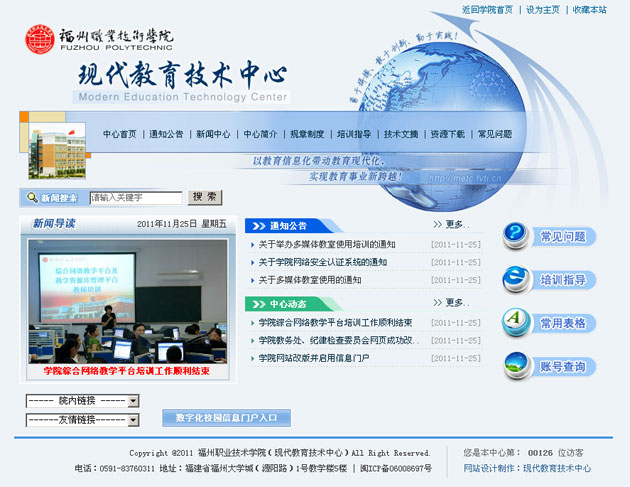Click the 培训指导 globe icon
630x487 pixels.
(517, 280)
